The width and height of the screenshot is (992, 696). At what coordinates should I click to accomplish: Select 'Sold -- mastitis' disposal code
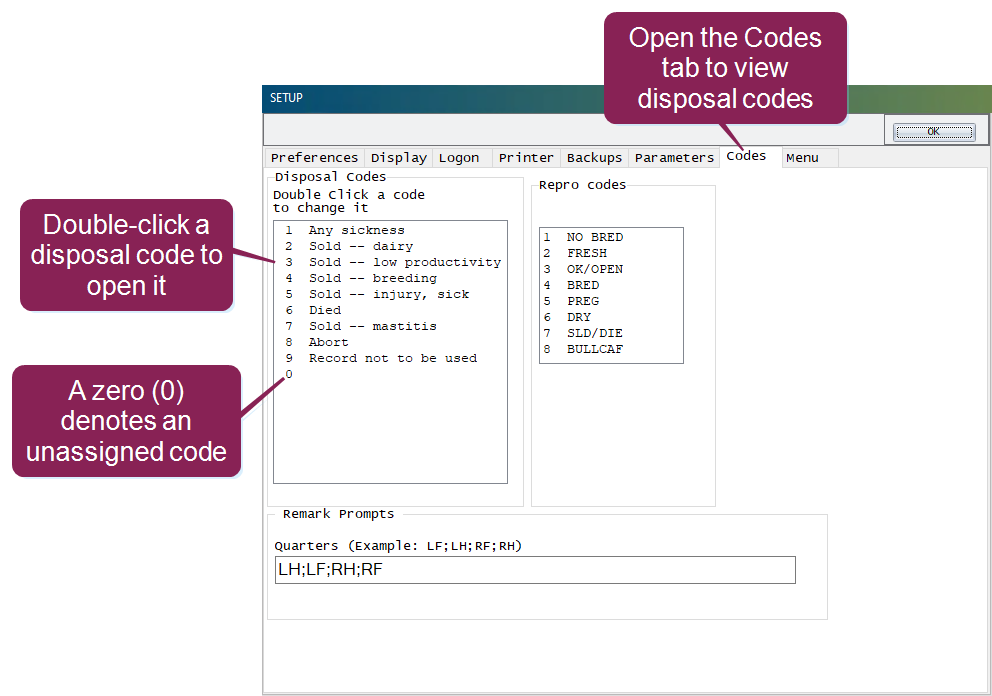390,326
